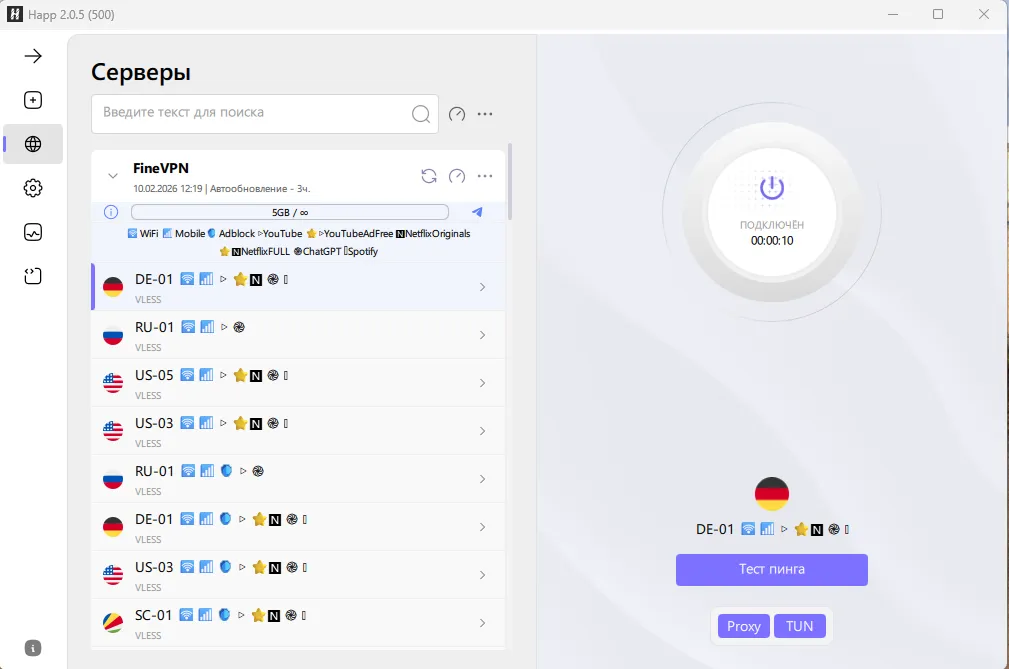Switch to TUN mode
The image size is (1009, 669).
coord(799,626)
